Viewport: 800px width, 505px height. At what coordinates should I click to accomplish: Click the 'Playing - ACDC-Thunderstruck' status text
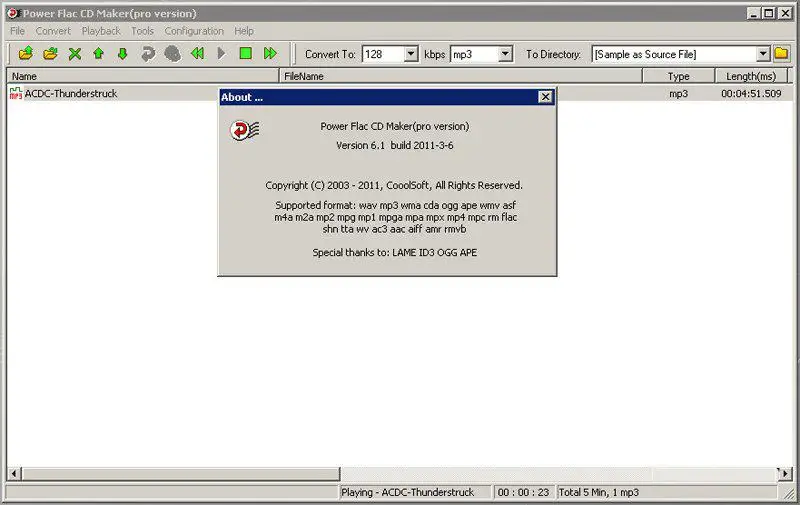click(x=408, y=492)
